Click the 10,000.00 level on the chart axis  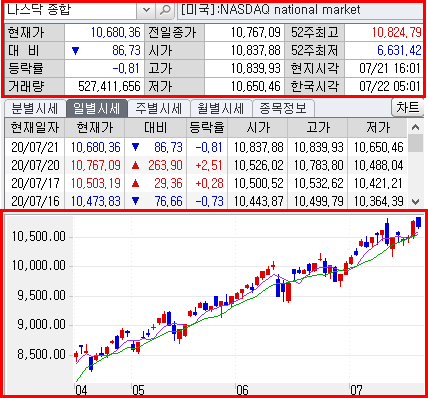[39, 266]
